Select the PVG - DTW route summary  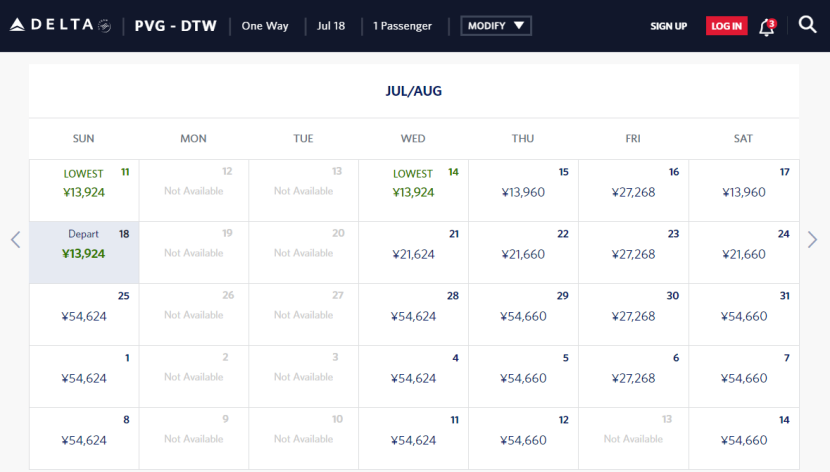174,25
